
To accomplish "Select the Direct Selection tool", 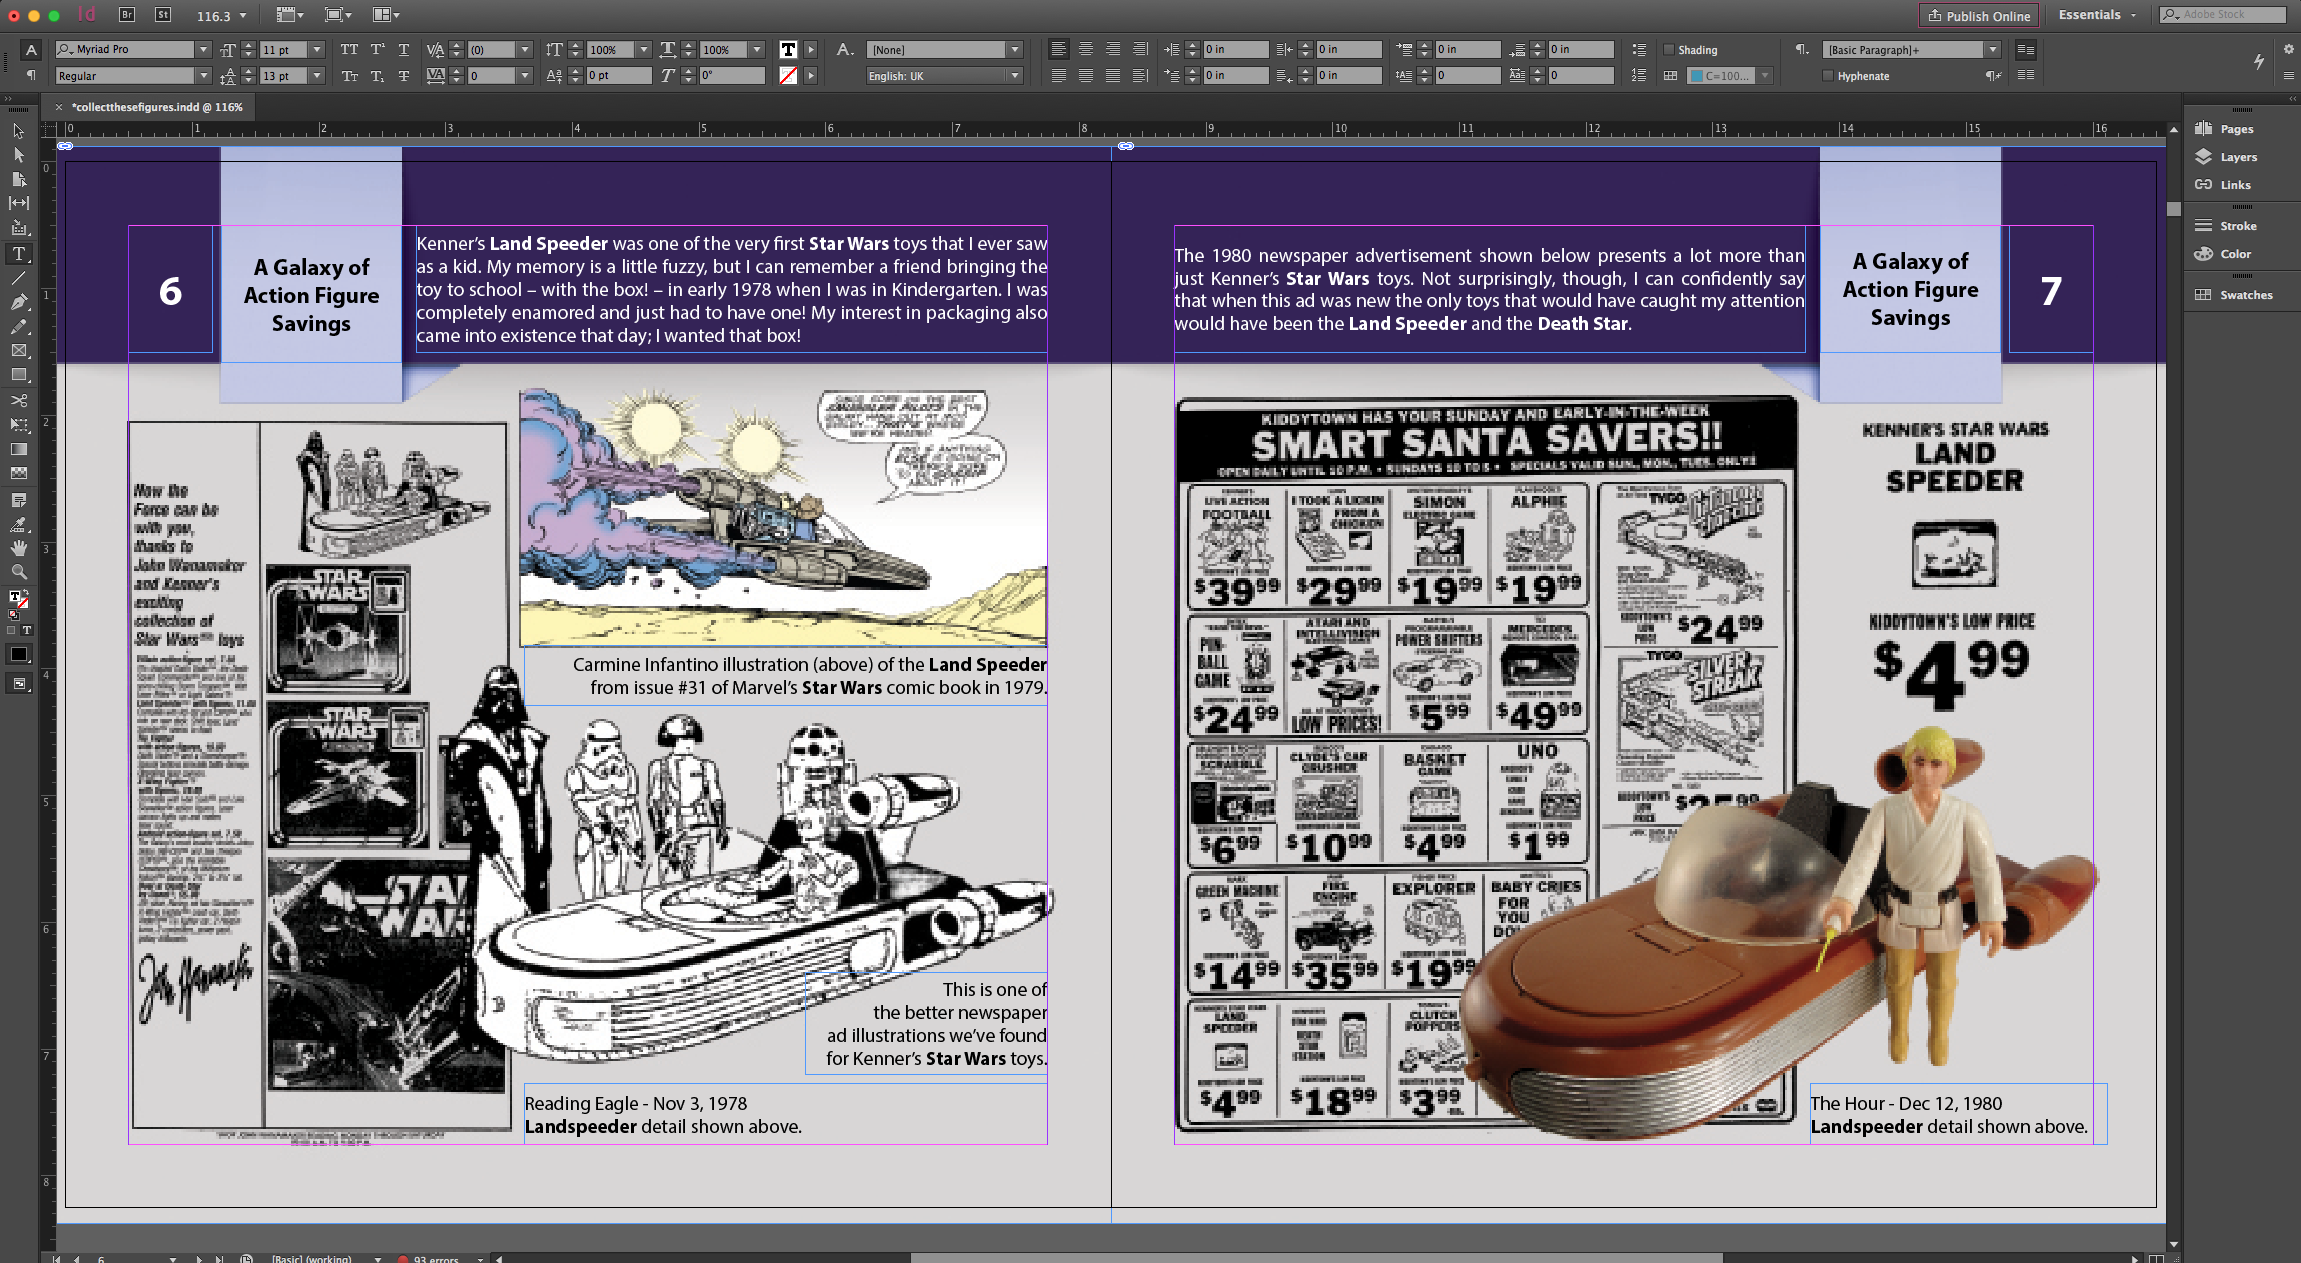I will (18, 155).
